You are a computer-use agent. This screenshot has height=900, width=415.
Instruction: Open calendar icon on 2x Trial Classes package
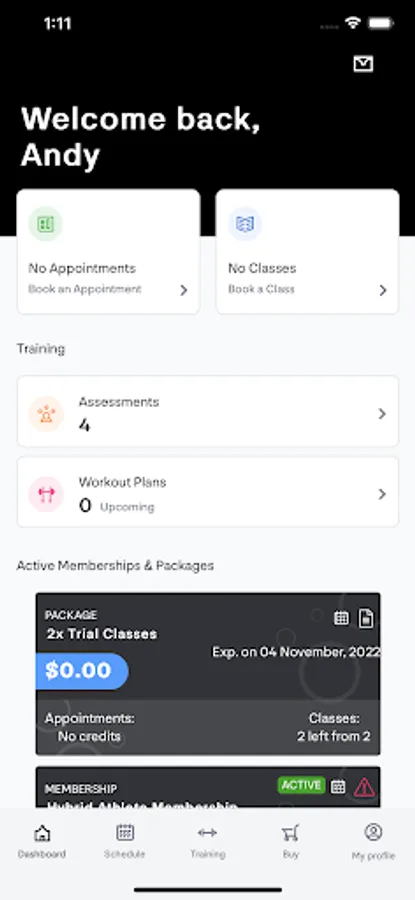pyautogui.click(x=342, y=618)
